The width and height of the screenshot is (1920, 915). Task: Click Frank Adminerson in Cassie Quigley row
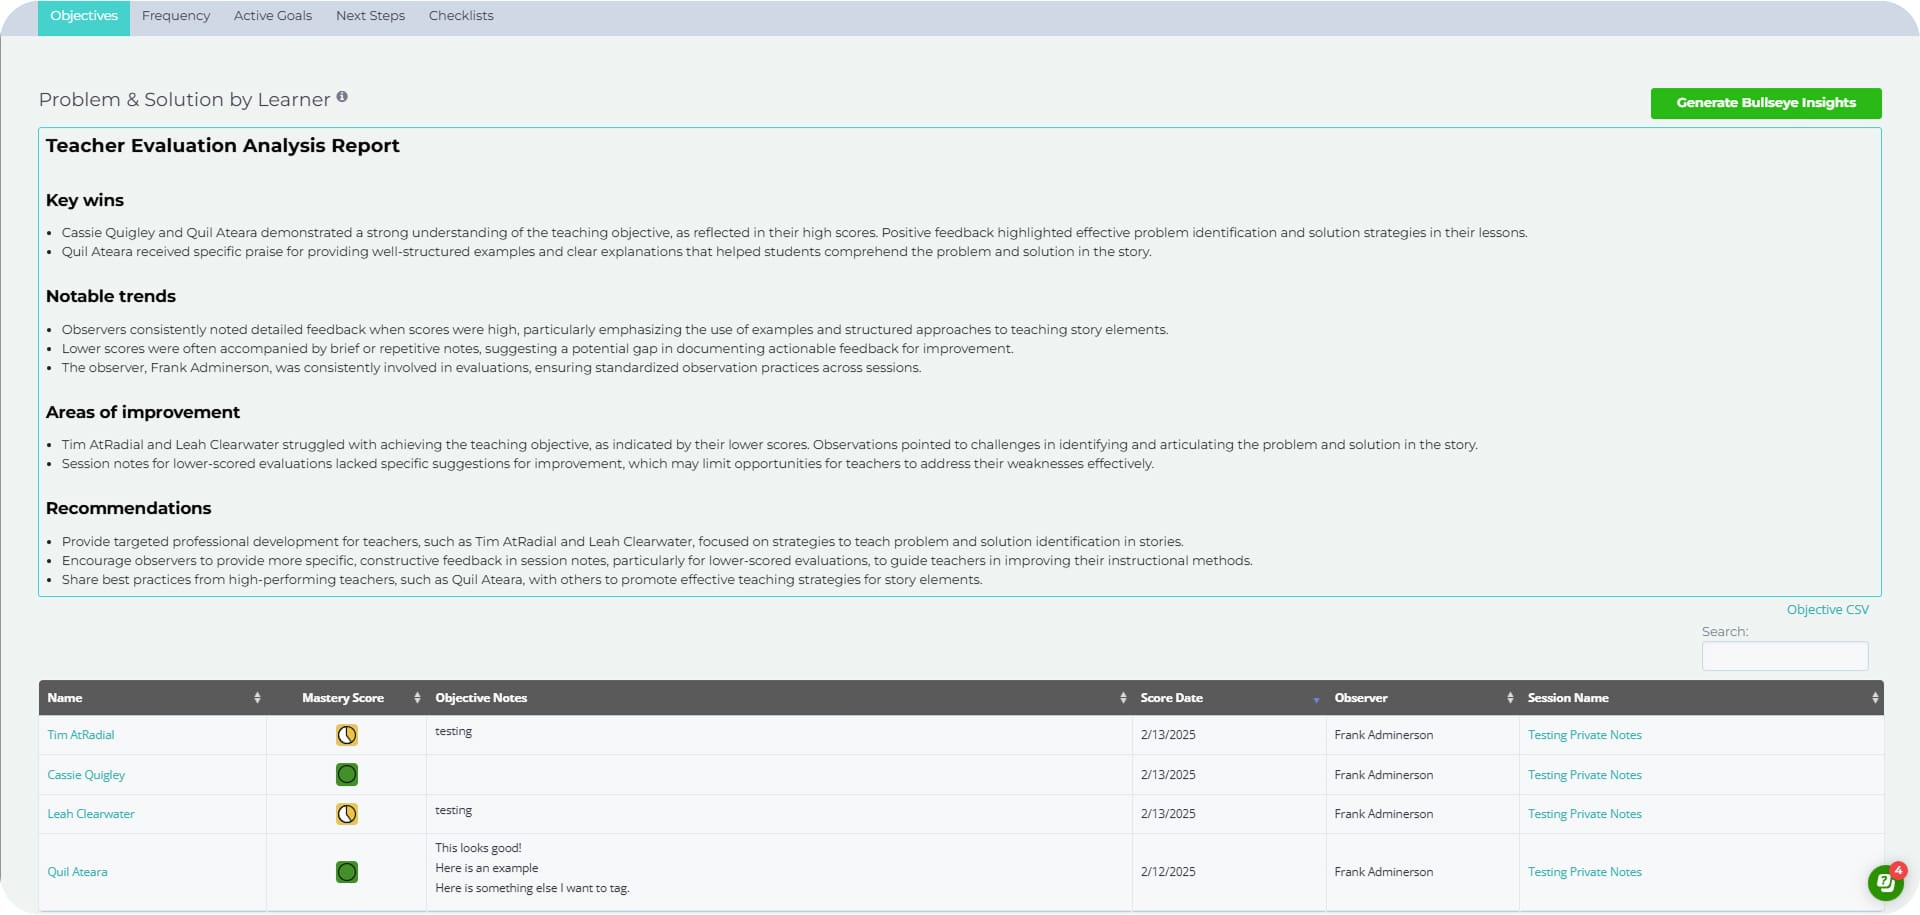pos(1383,775)
